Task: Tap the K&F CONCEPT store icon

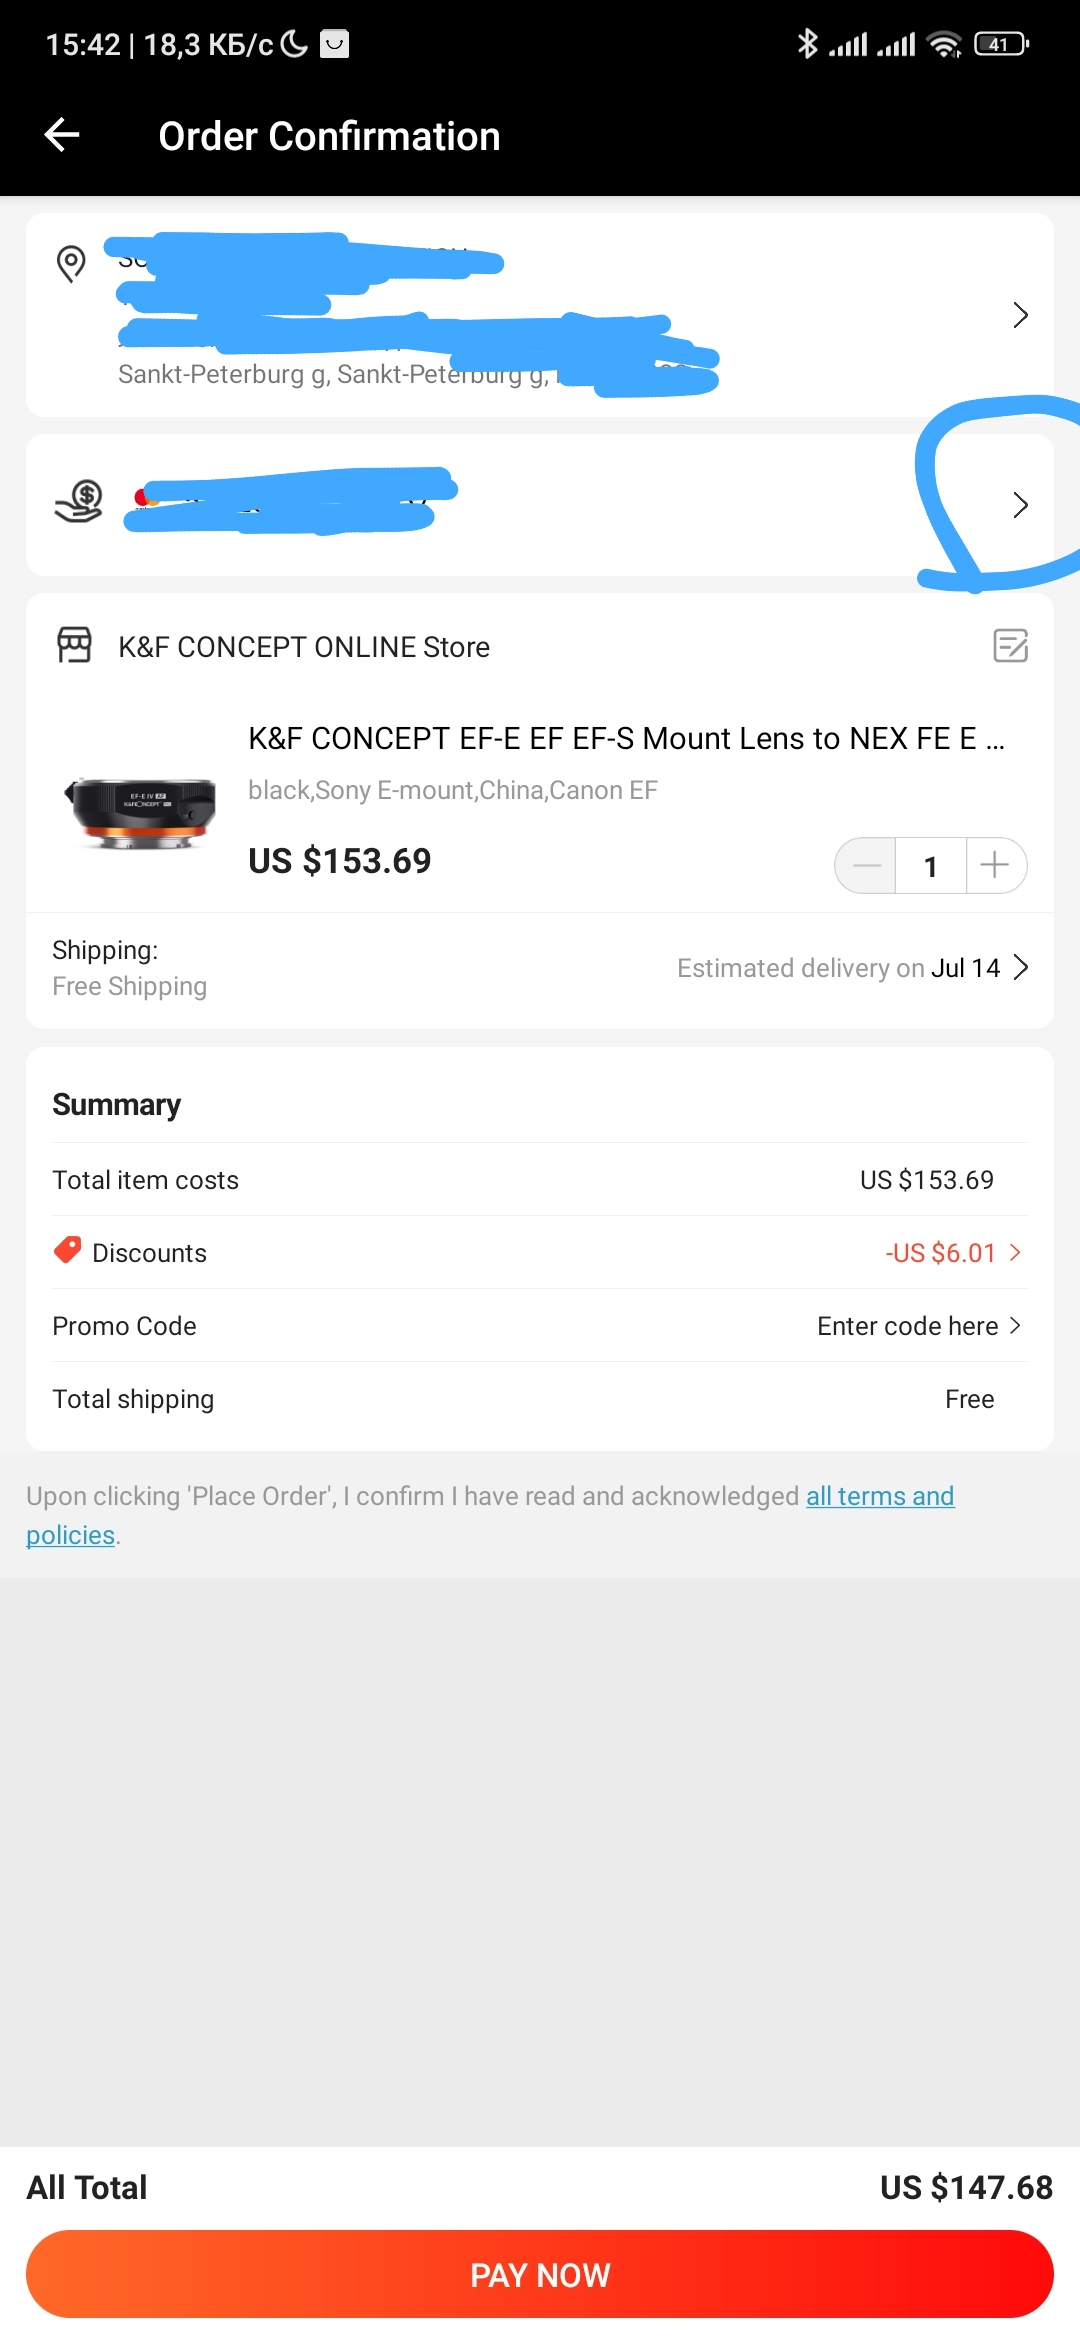Action: tap(74, 646)
